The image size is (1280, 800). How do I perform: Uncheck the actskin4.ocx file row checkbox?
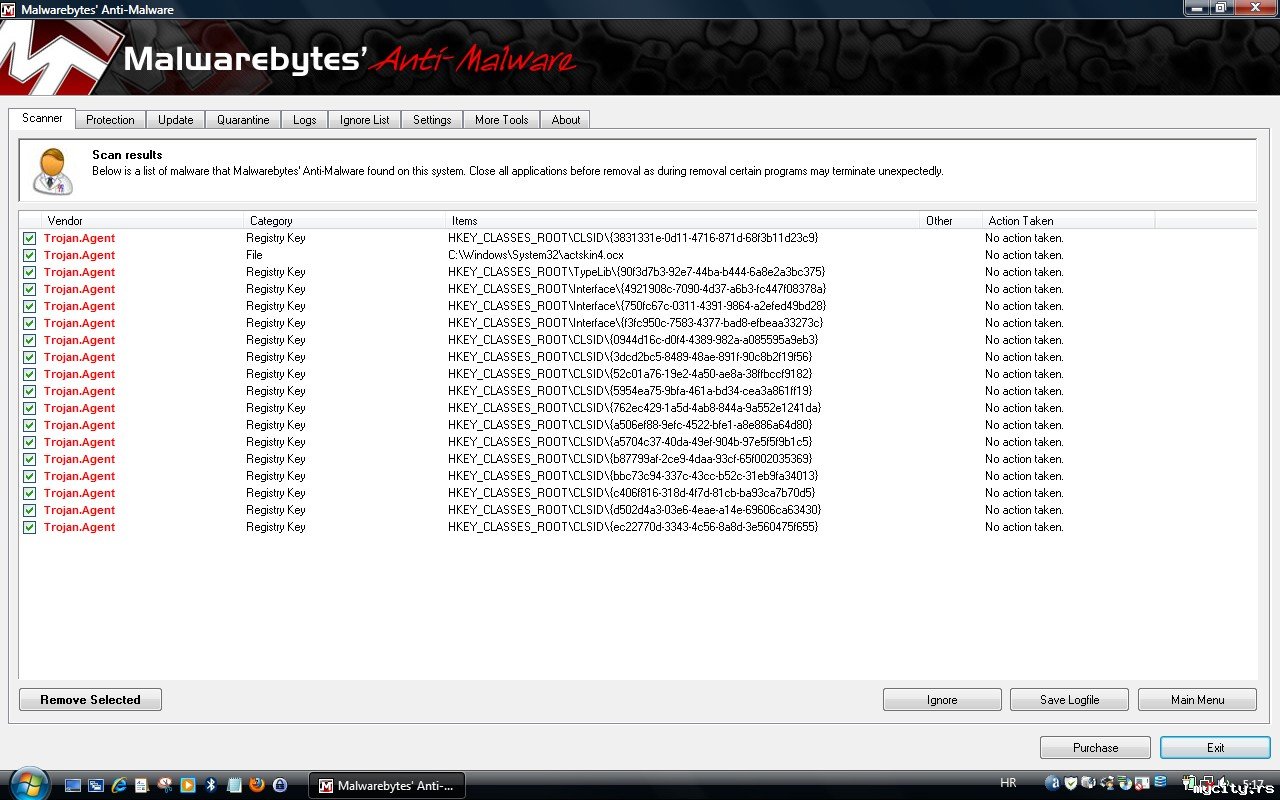pyautogui.click(x=30, y=255)
